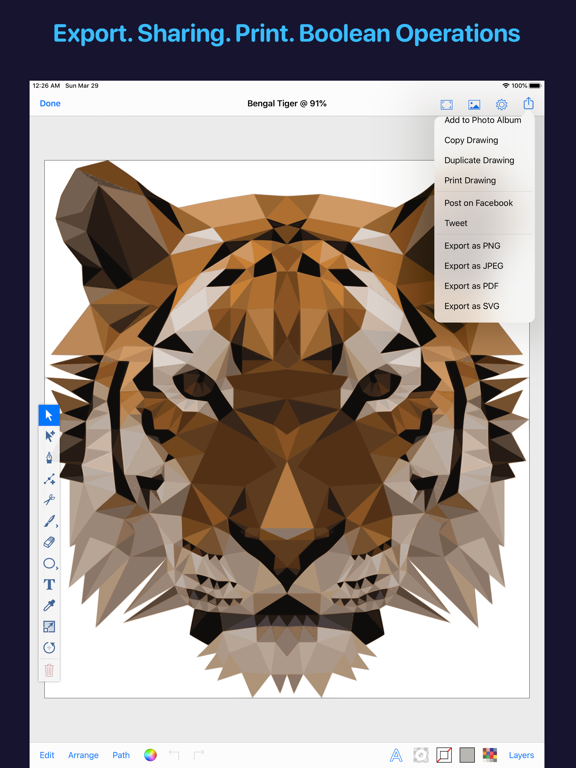Choose Export as SVG
The image size is (576, 768).
coord(472,306)
